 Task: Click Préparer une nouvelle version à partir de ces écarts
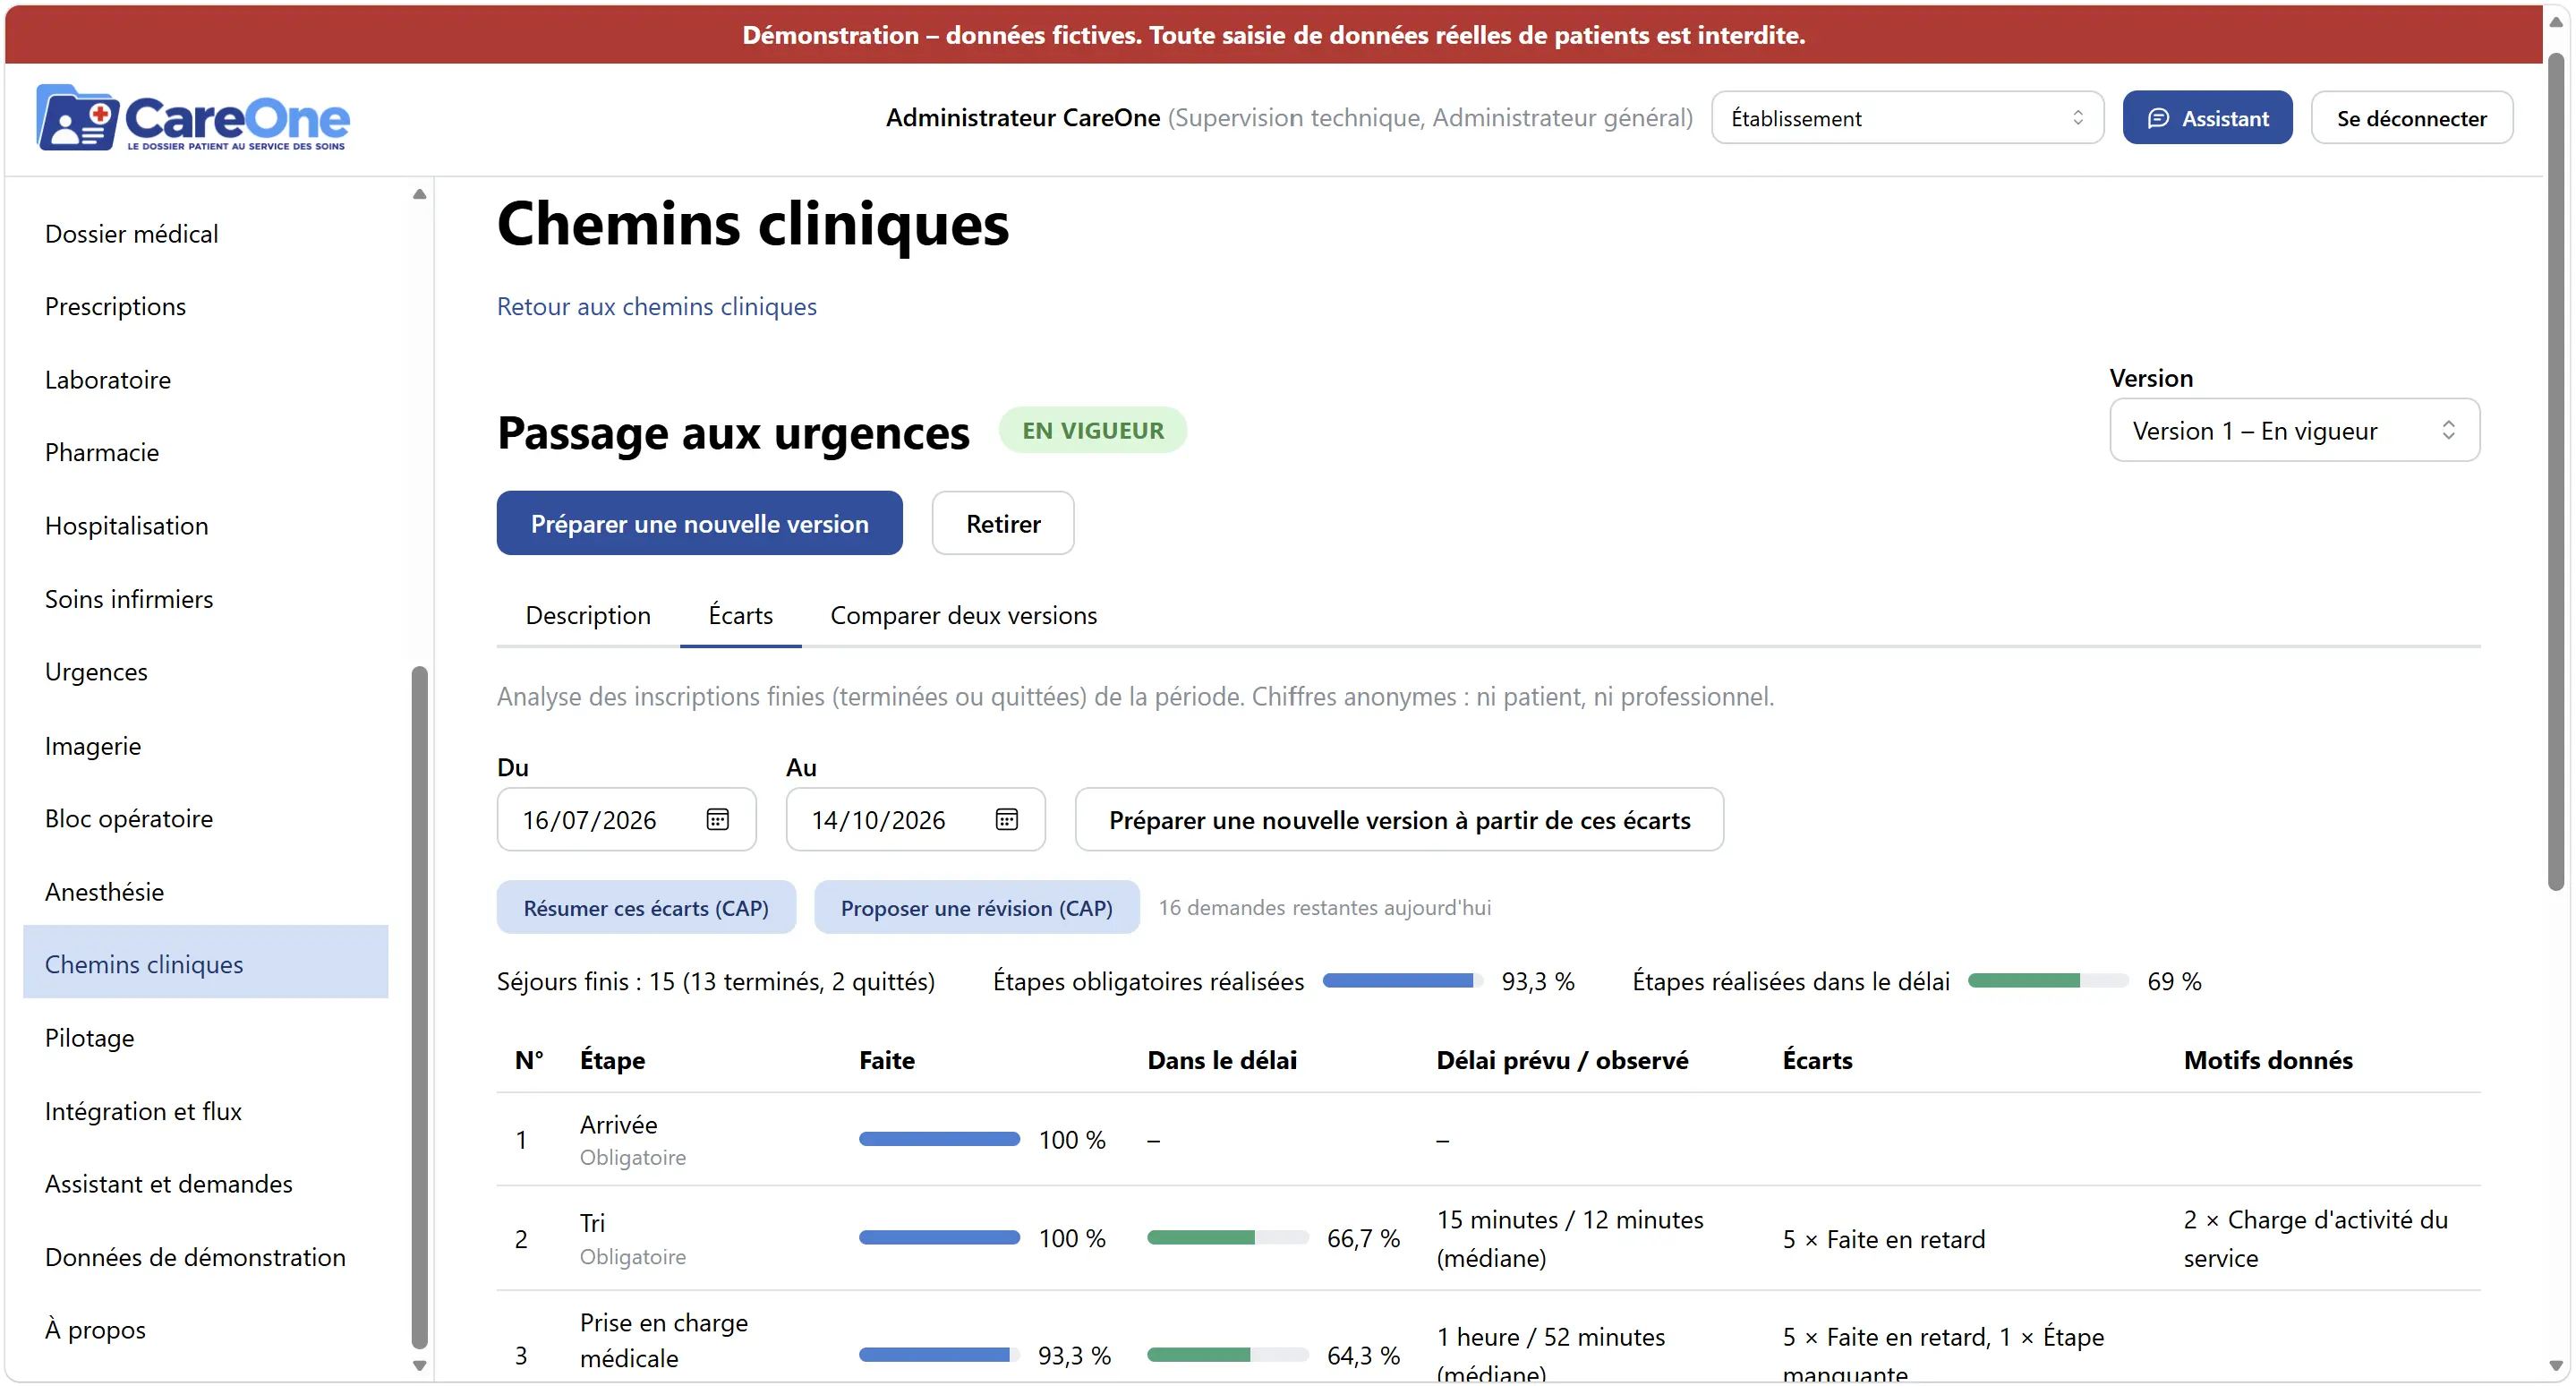(x=1399, y=820)
